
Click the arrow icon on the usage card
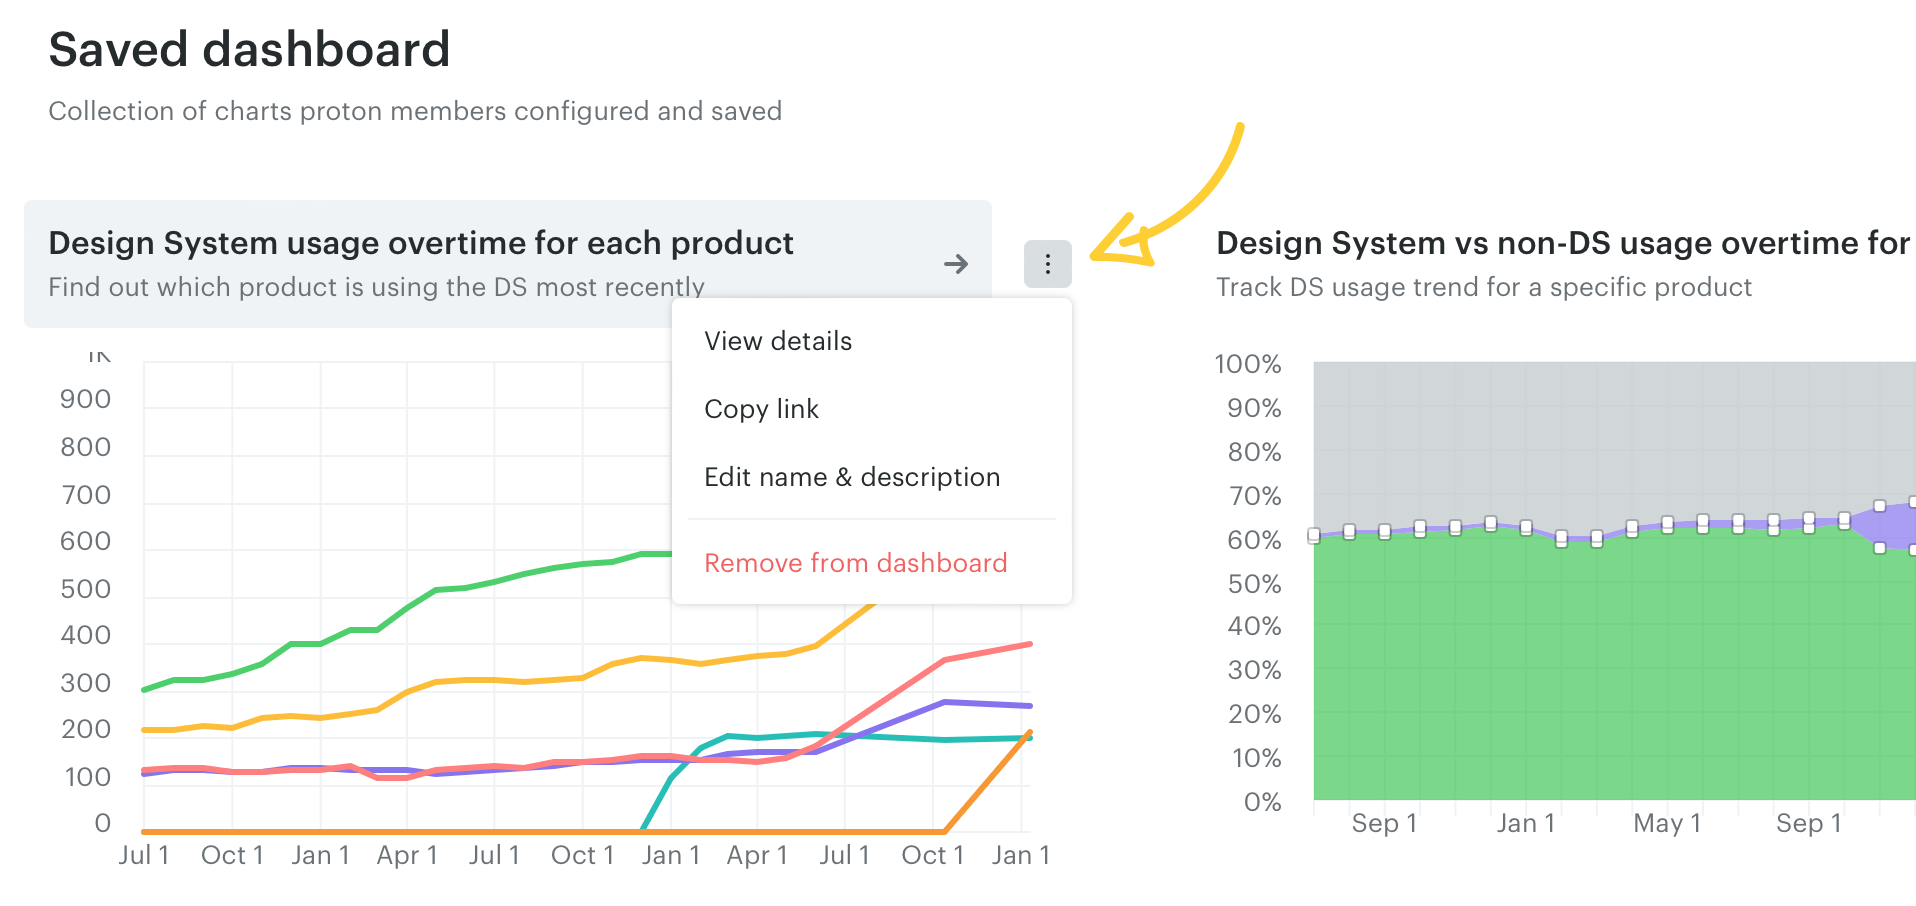point(955,264)
